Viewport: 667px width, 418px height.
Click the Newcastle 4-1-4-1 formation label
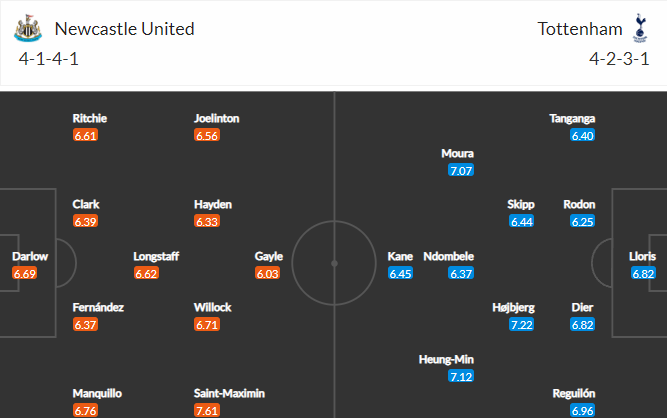49,59
